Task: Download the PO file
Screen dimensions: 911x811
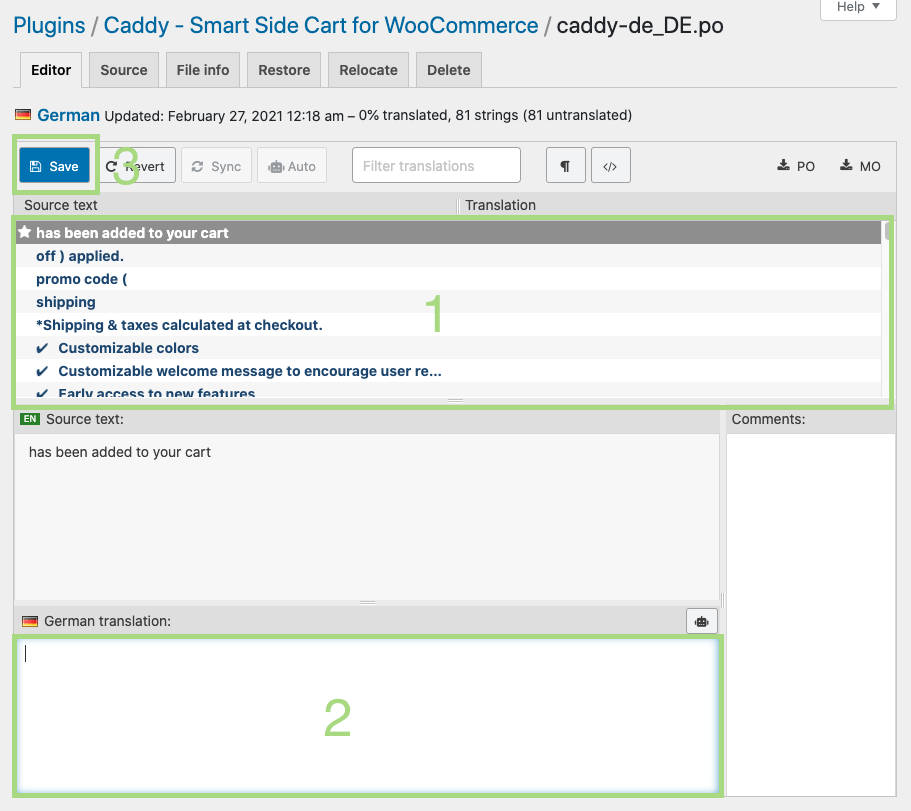Action: tap(797, 166)
